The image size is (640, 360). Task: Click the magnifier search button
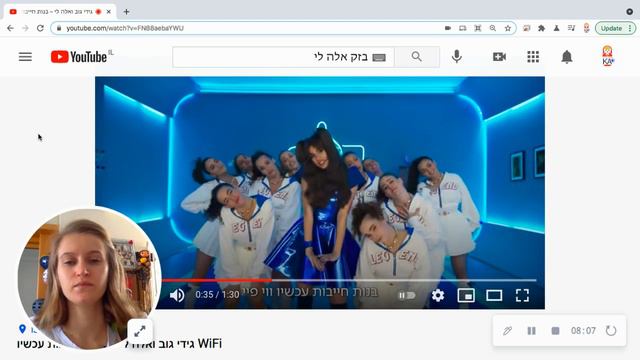(x=417, y=57)
